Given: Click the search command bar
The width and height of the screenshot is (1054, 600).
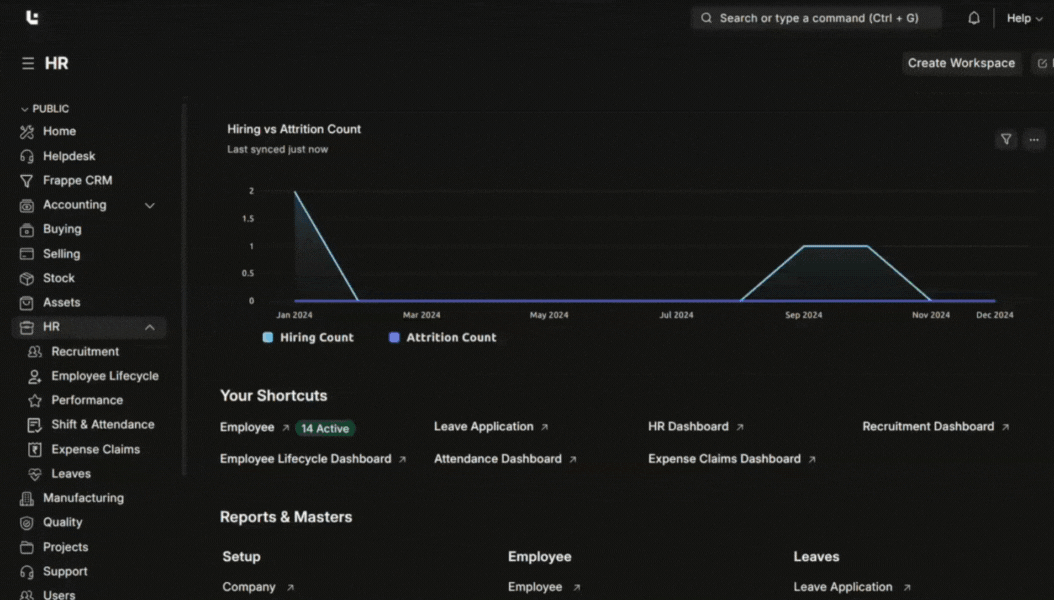Looking at the screenshot, I should point(816,18).
